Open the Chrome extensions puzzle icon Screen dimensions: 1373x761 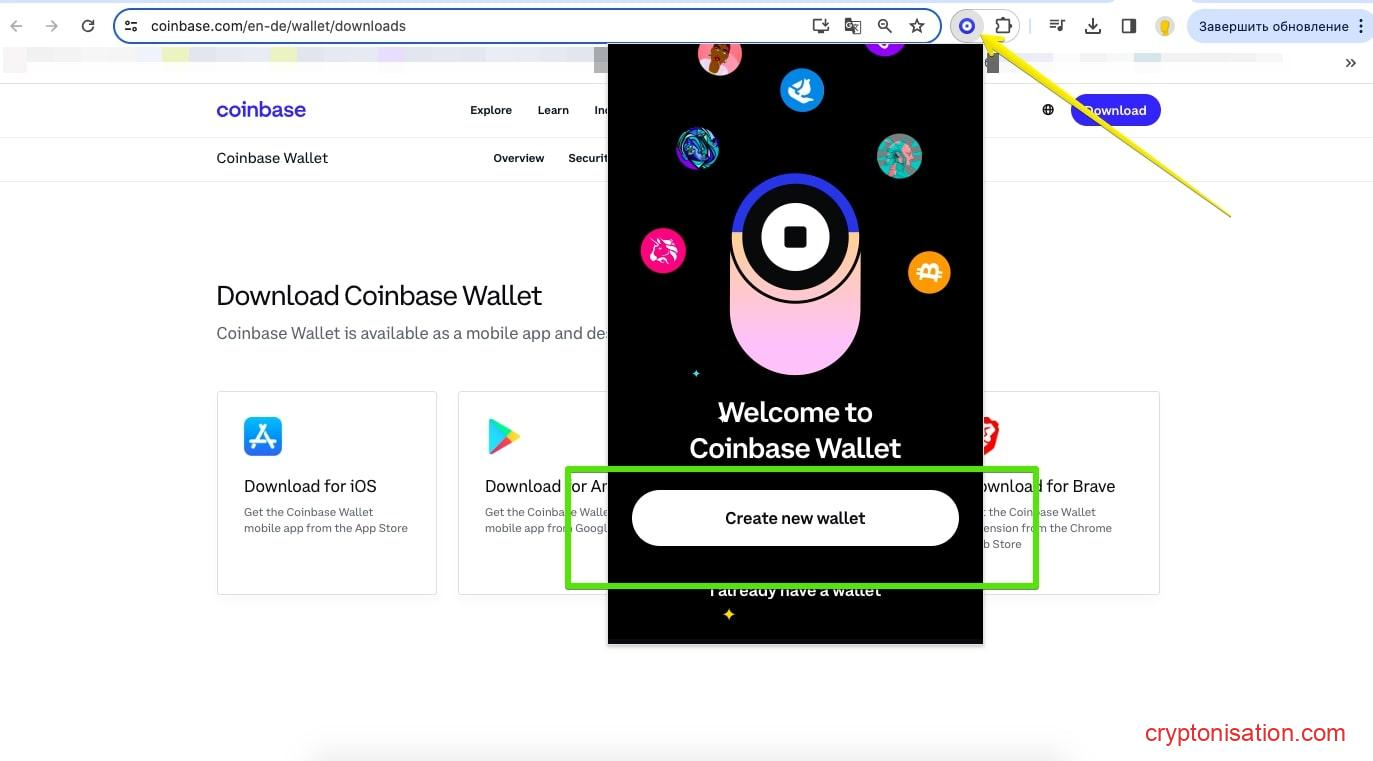[1002, 27]
